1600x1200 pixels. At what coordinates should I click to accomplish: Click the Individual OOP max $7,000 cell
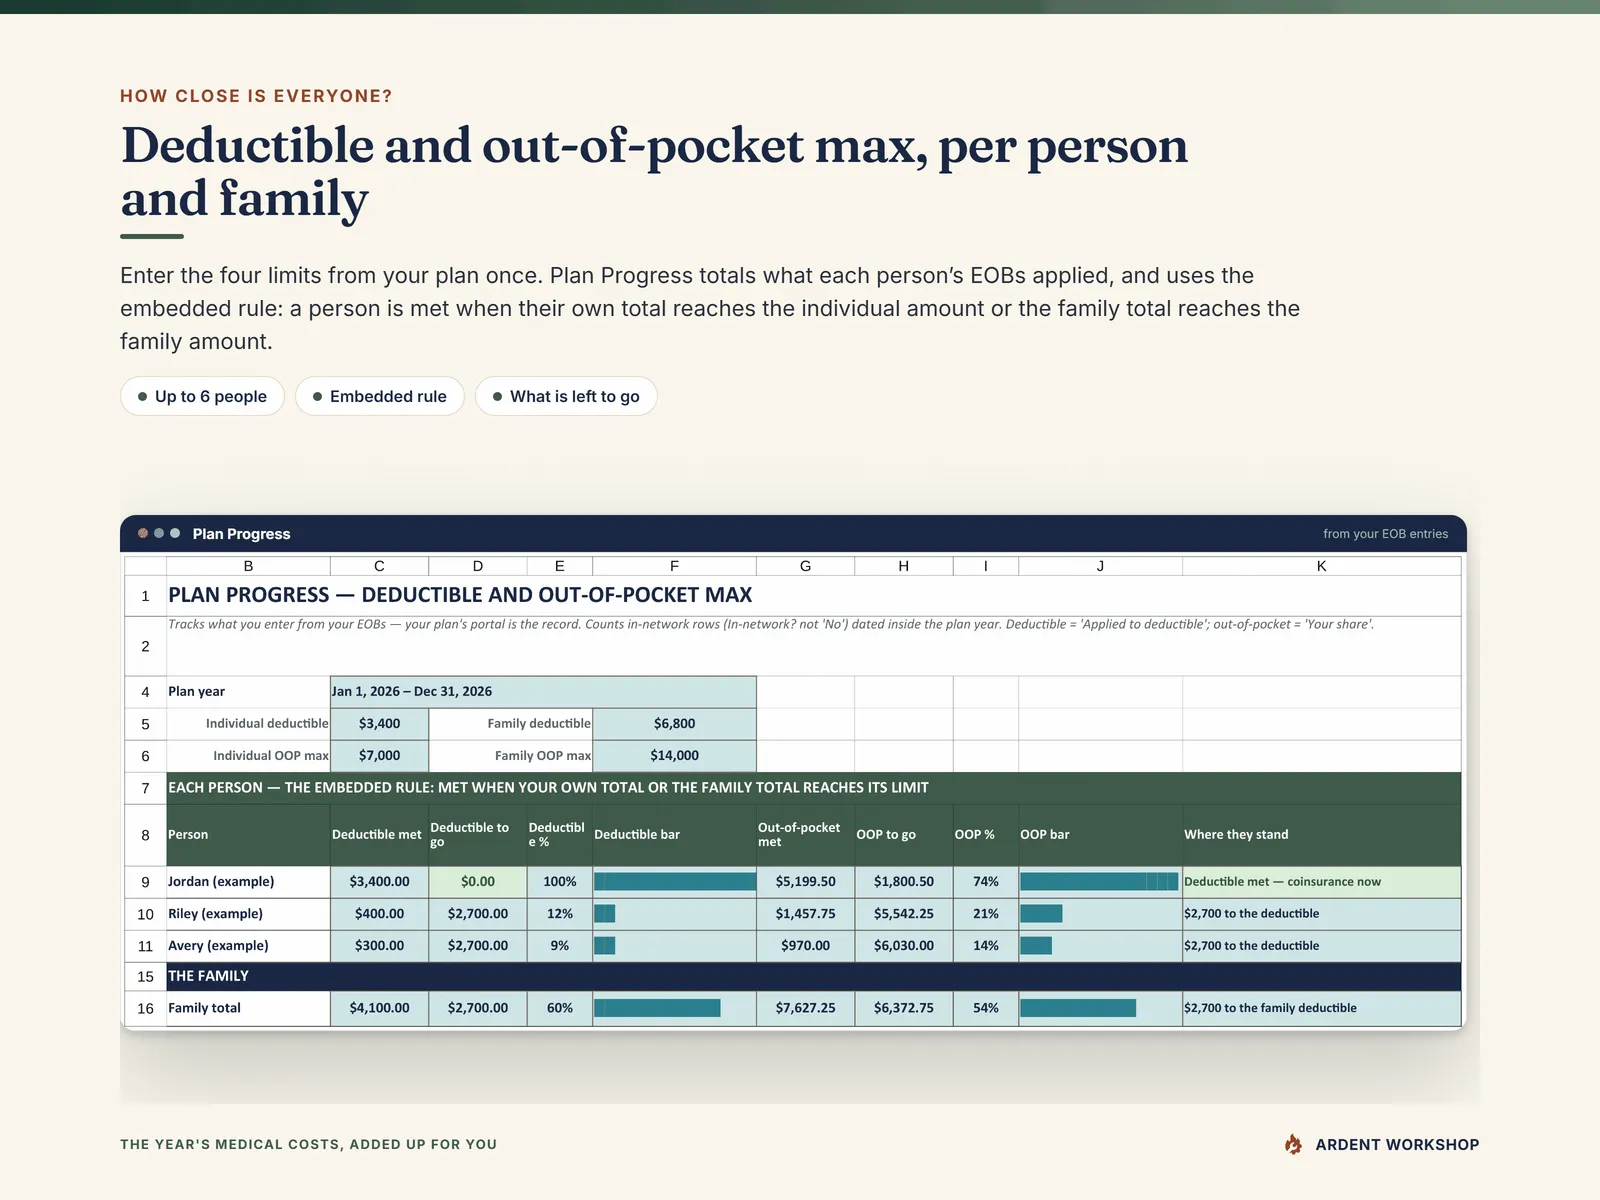pyautogui.click(x=379, y=755)
